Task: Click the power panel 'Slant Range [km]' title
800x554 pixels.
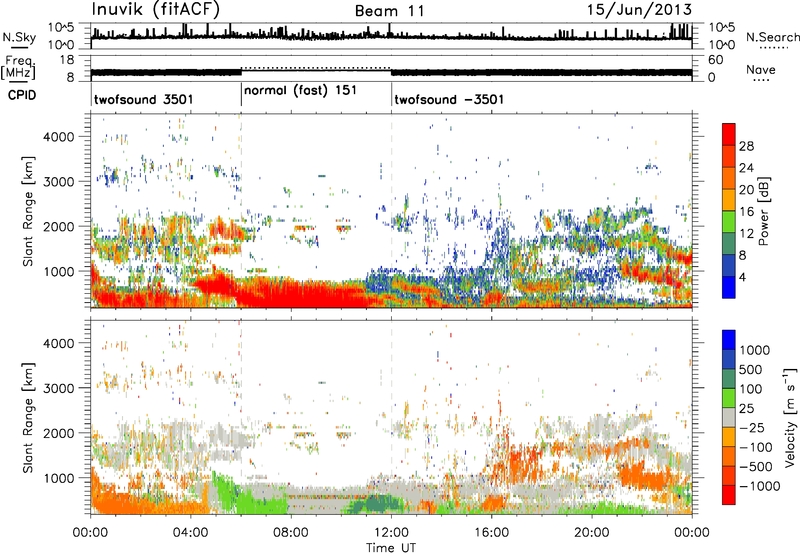Action: click(x=28, y=211)
